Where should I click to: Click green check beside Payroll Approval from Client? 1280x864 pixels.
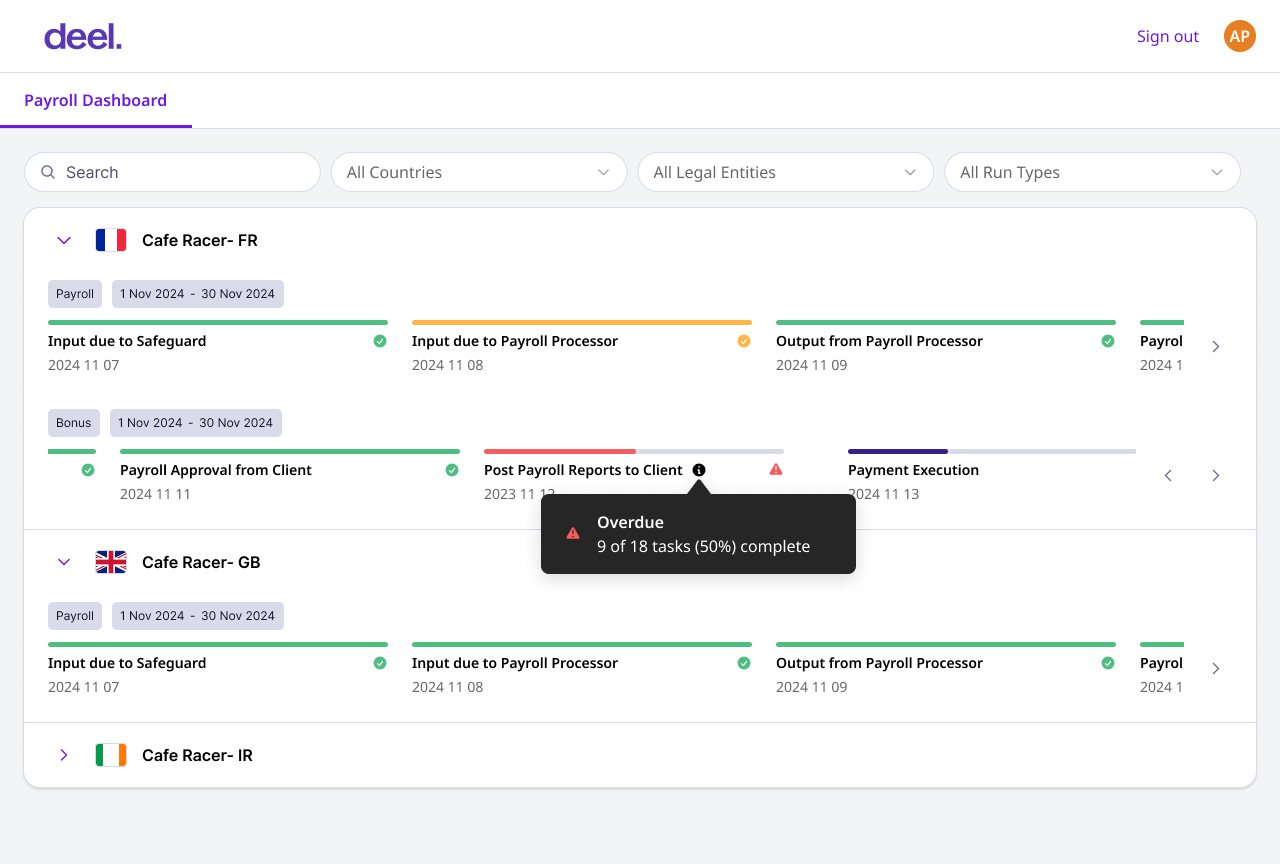click(x=452, y=470)
